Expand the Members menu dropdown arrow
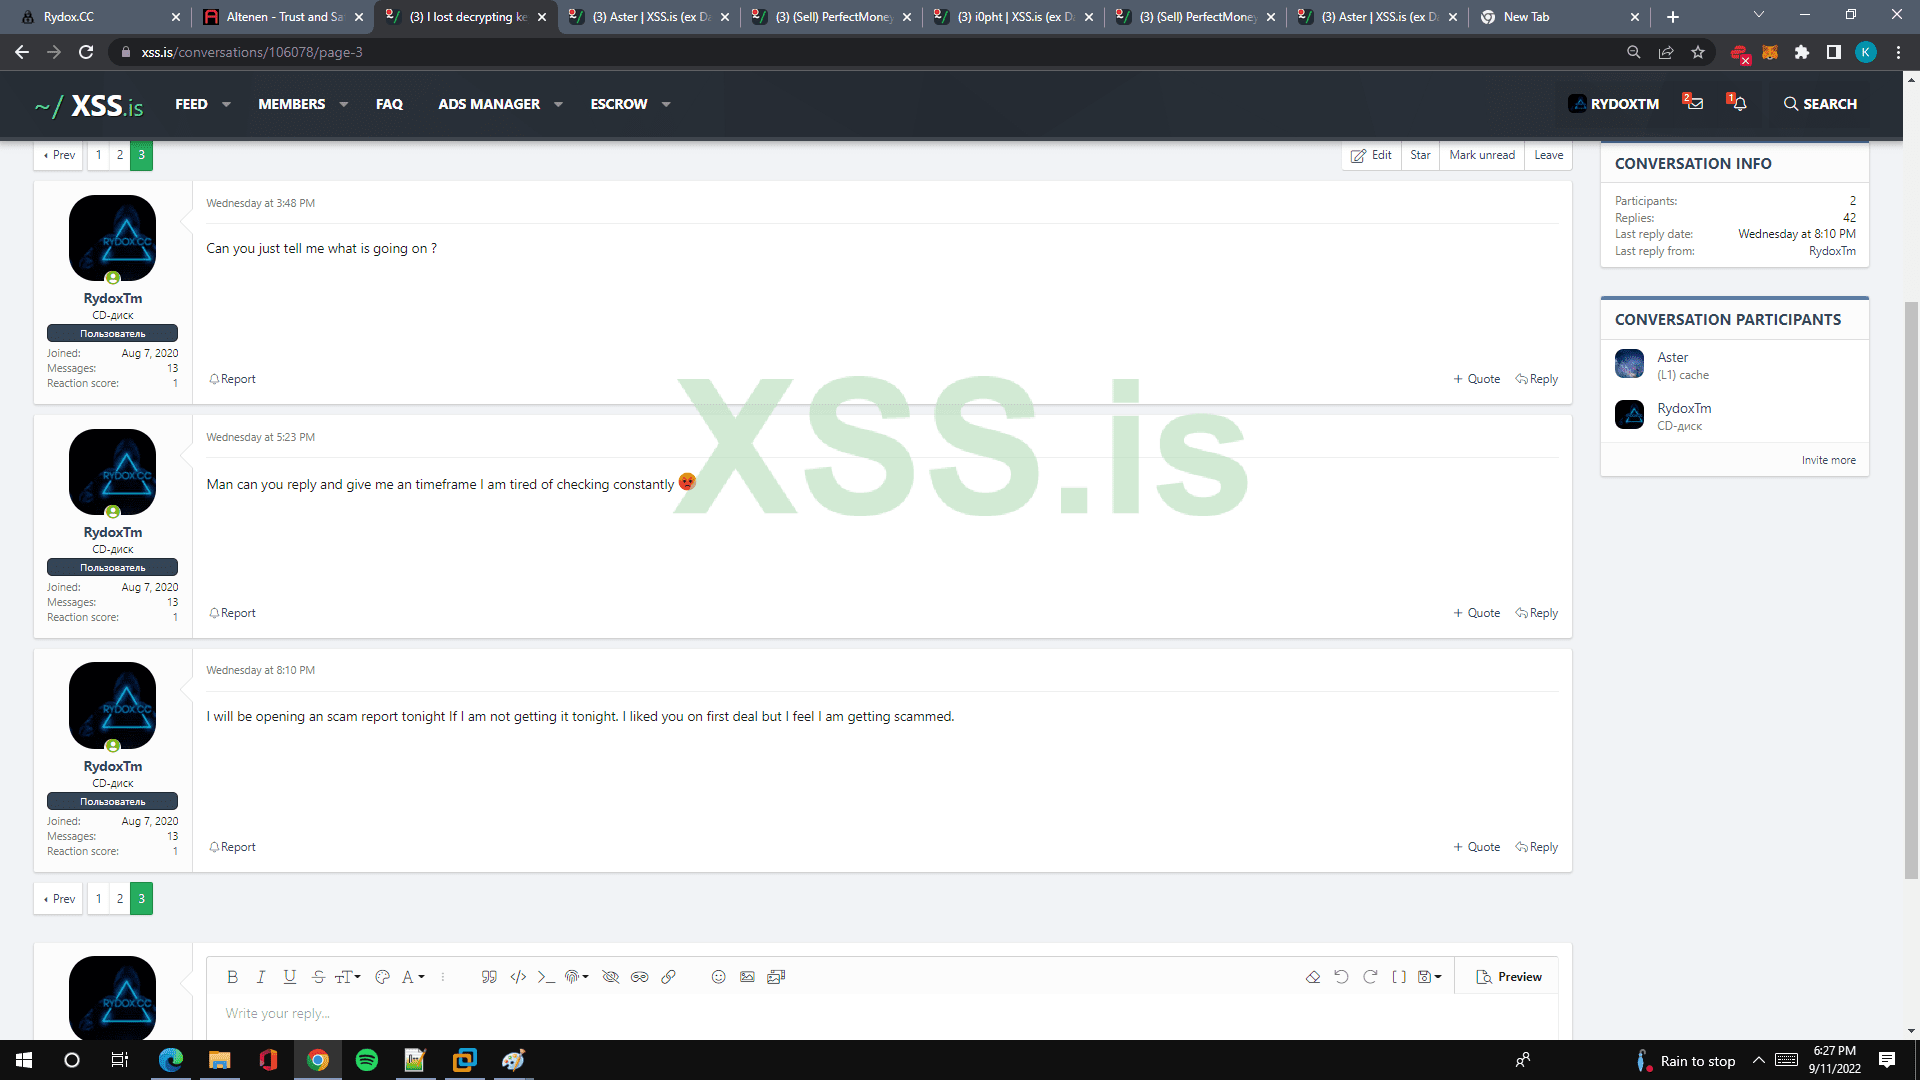The height and width of the screenshot is (1080, 1920). click(x=344, y=104)
